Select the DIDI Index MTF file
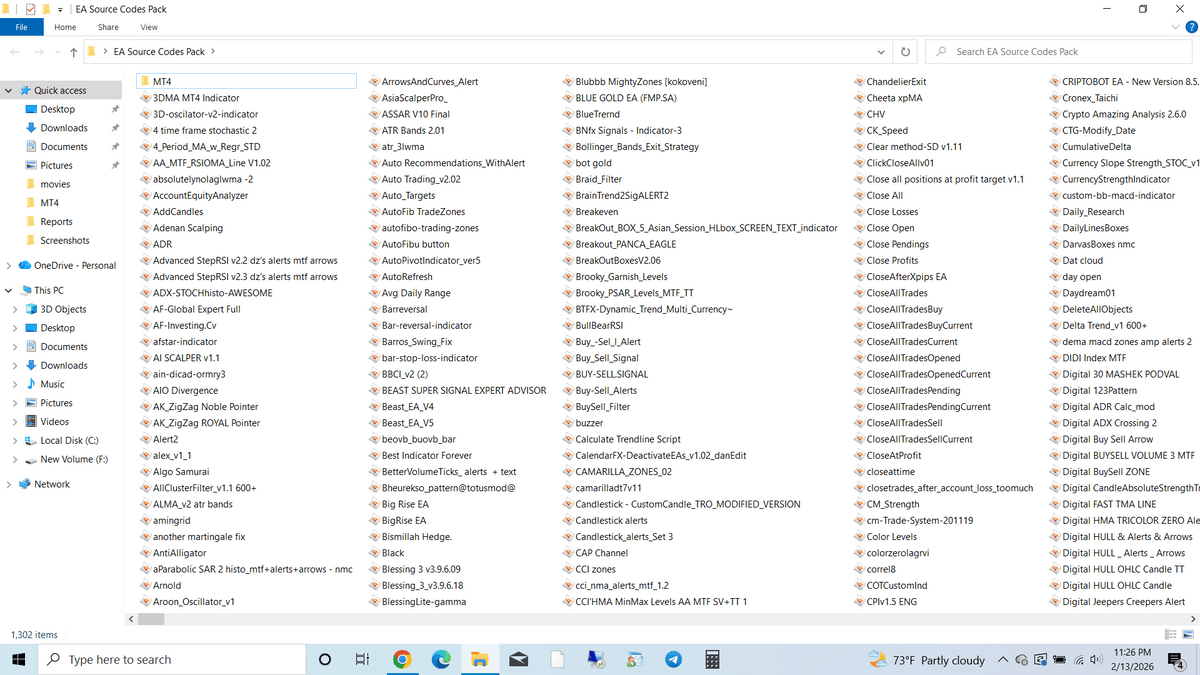1200x675 pixels. (1086, 358)
